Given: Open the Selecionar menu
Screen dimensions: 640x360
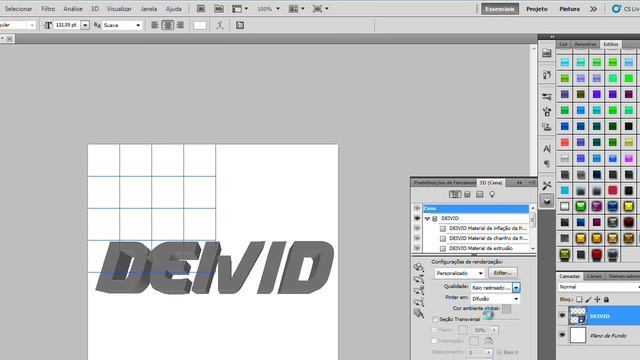Looking at the screenshot, I should (x=18, y=9).
